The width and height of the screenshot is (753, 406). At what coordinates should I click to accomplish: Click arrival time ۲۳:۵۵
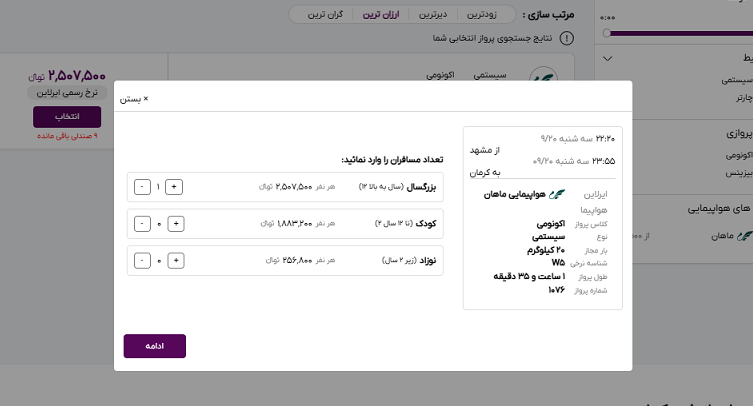(603, 161)
